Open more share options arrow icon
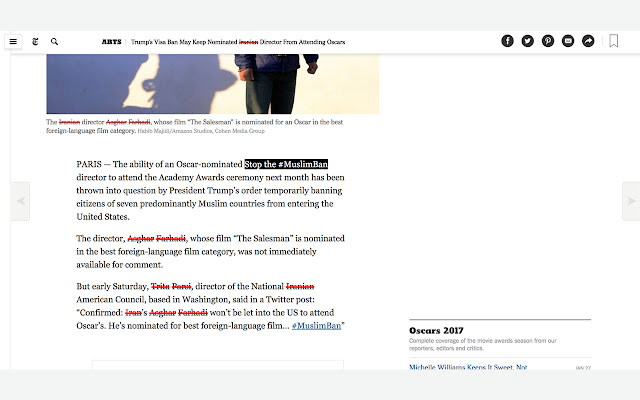This screenshot has width=640, height=400. coord(588,41)
